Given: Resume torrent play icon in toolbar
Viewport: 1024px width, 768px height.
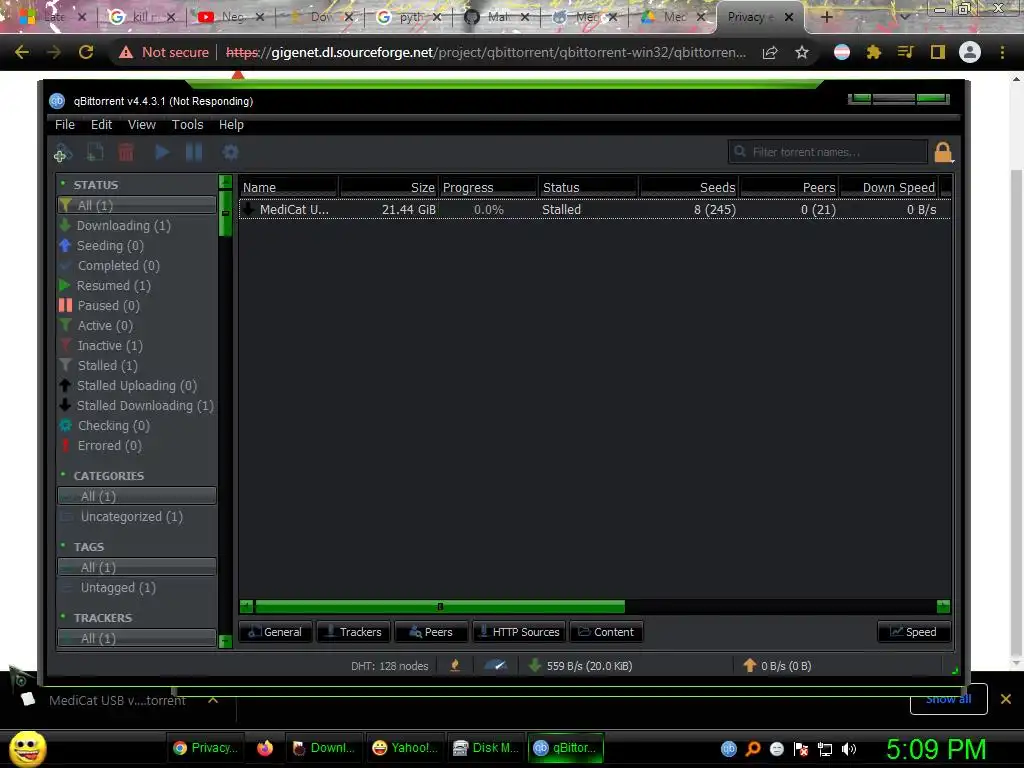Looking at the screenshot, I should tap(162, 152).
